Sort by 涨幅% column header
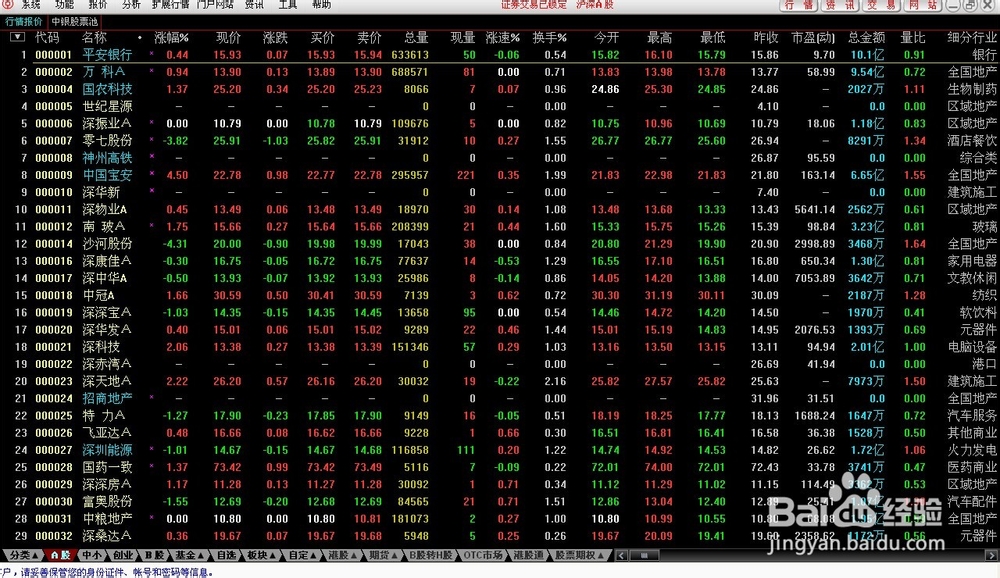Image resolution: width=1000 pixels, height=578 pixels. pos(172,38)
